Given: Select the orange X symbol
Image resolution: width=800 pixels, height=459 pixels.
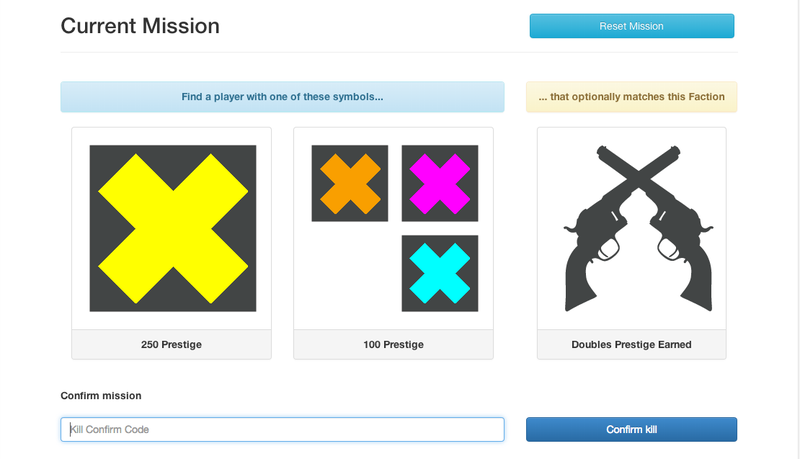Looking at the screenshot, I should 350,184.
